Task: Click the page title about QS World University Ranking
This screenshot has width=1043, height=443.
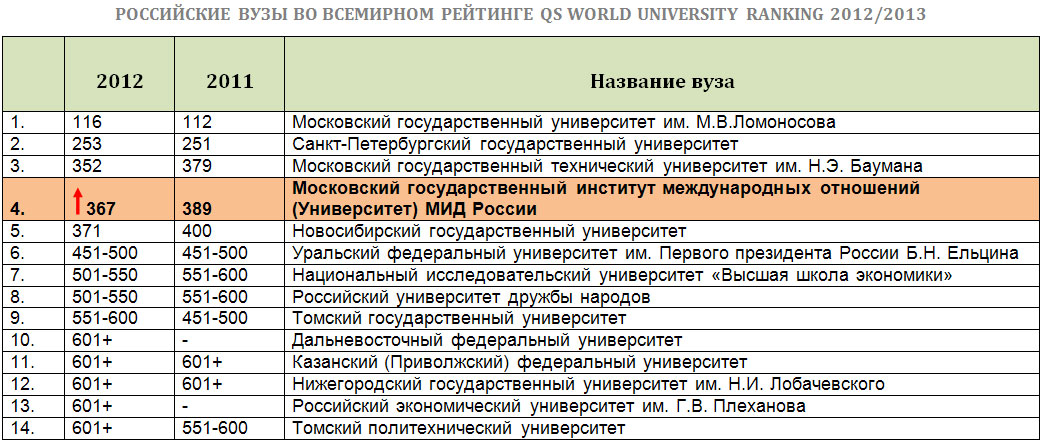Action: 520,15
